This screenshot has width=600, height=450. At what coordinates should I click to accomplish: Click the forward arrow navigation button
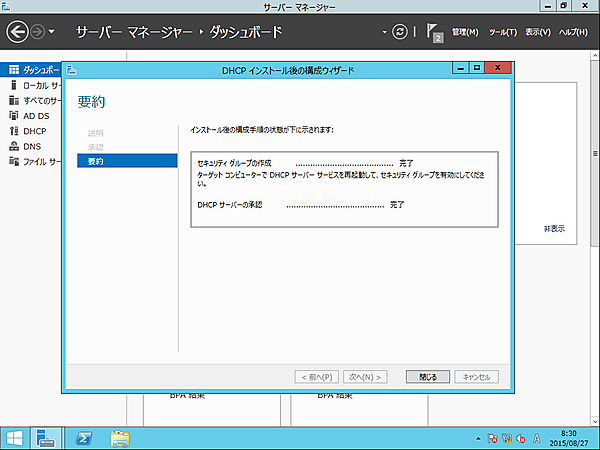[38, 32]
